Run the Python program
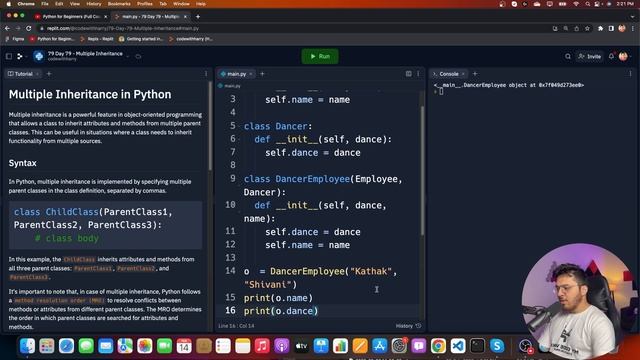The height and width of the screenshot is (360, 640). (x=320, y=56)
